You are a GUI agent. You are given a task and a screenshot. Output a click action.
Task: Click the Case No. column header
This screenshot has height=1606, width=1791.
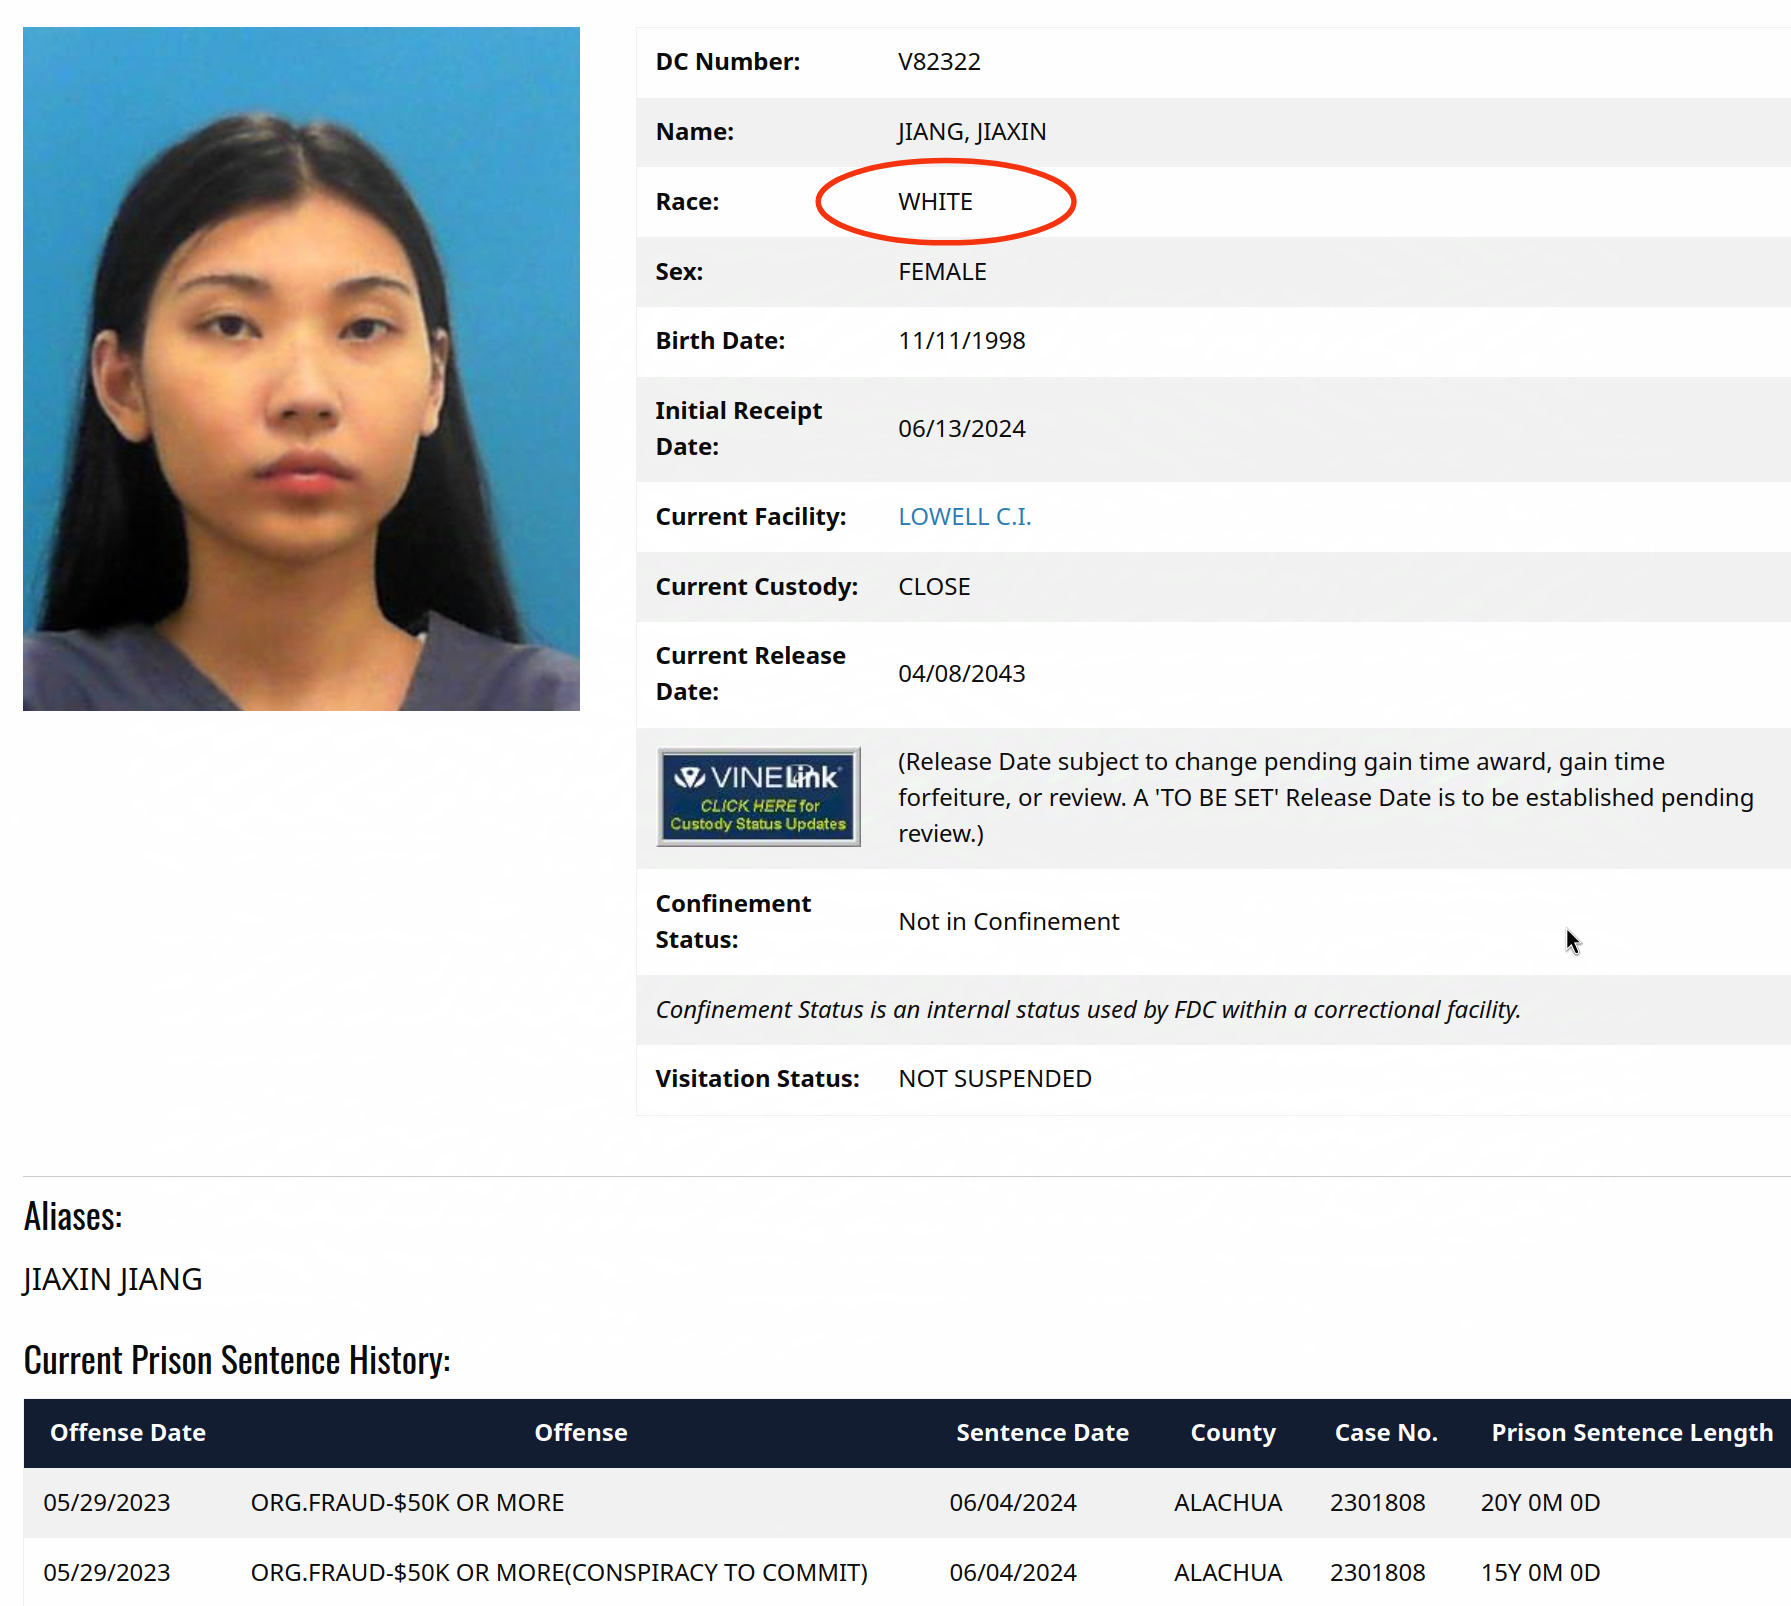(x=1386, y=1433)
